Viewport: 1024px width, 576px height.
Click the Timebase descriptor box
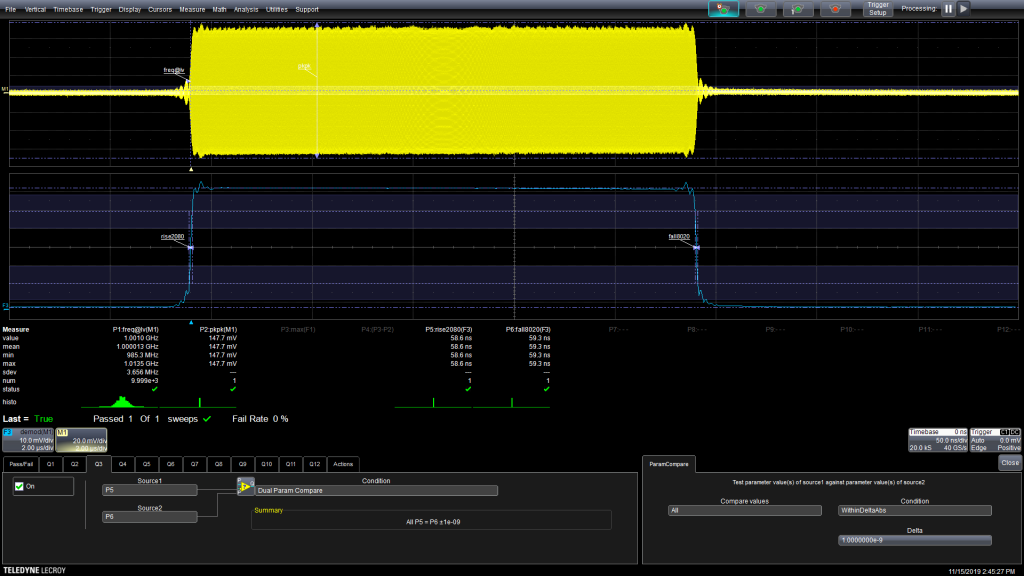(938, 440)
